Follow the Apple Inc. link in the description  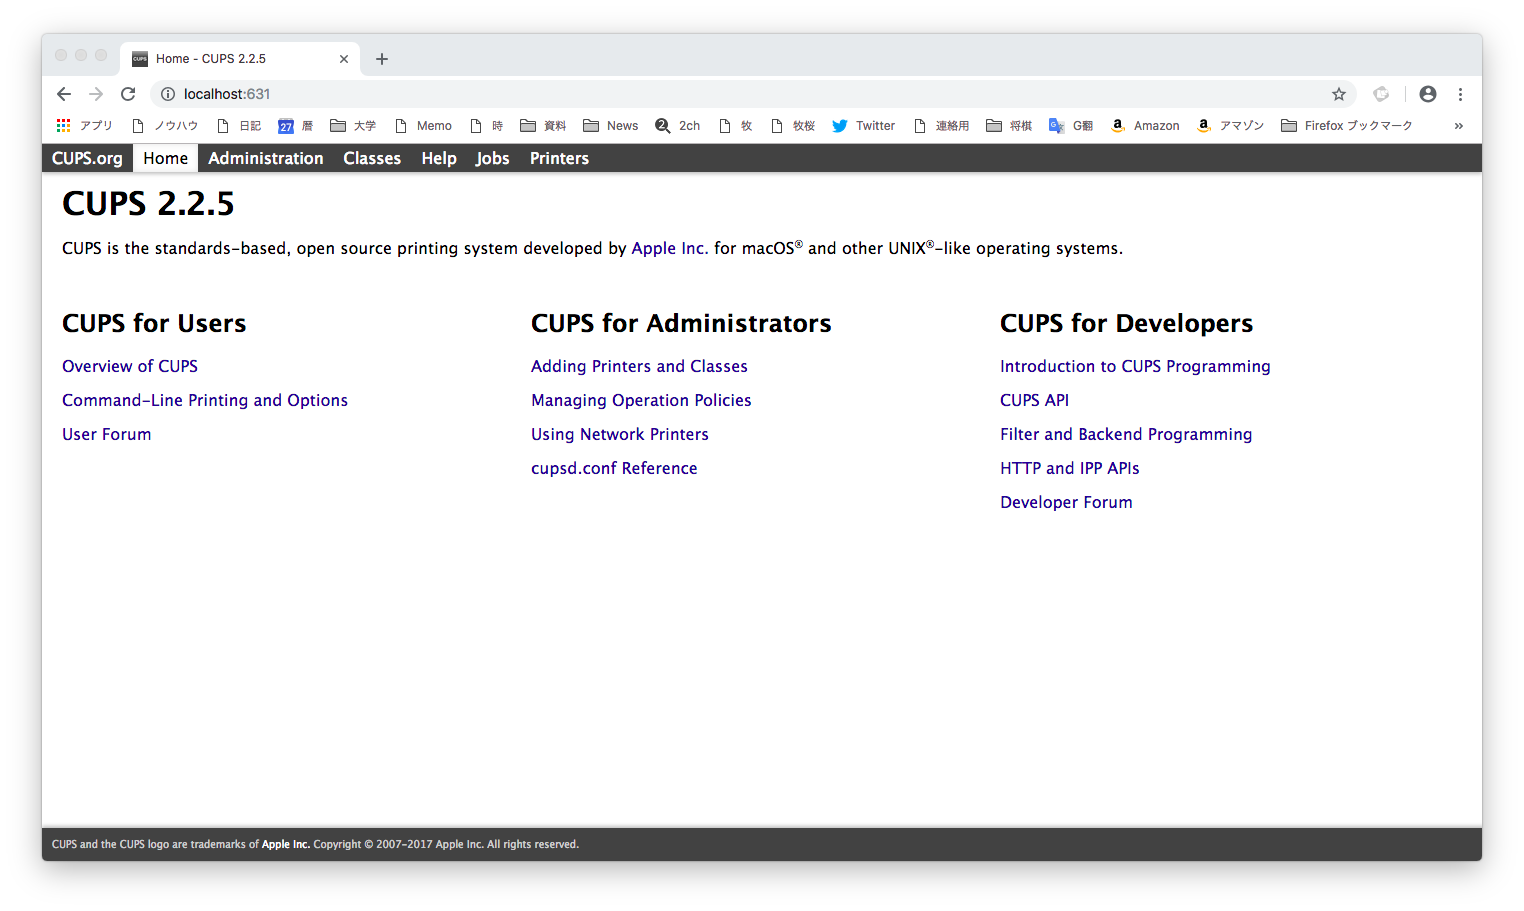(669, 248)
